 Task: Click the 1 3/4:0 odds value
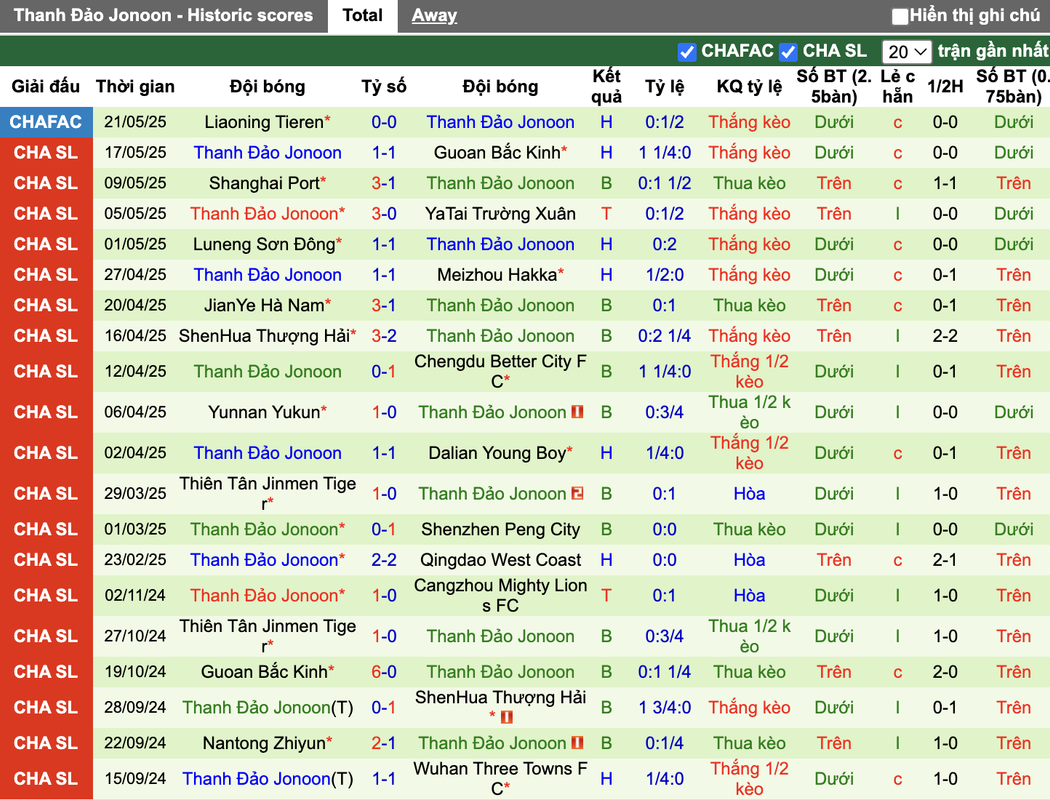[x=664, y=708]
